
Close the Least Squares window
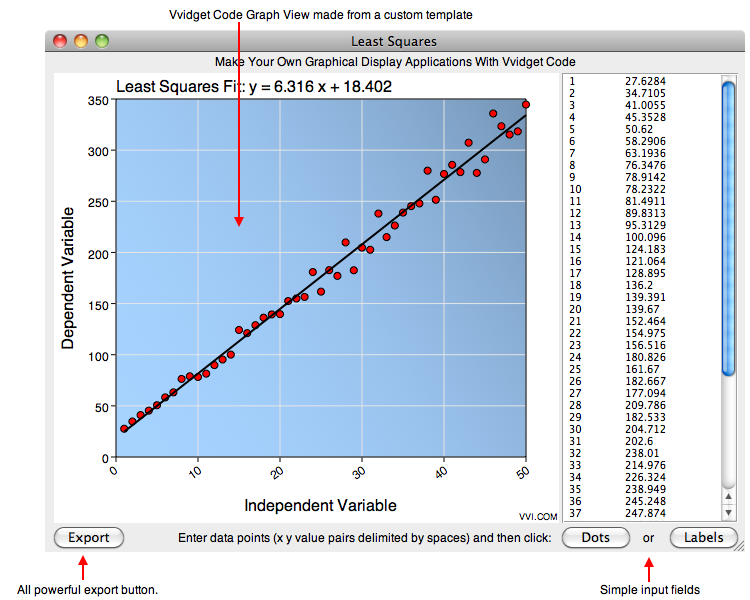60,42
